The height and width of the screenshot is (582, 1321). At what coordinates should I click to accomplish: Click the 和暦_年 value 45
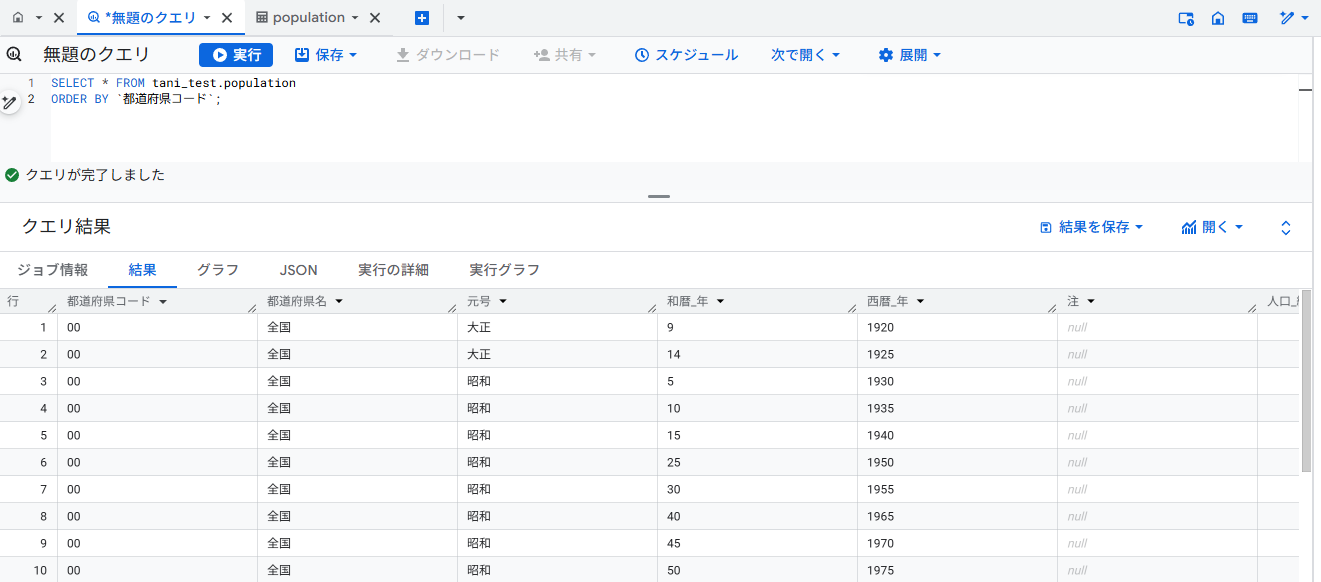tap(674, 543)
